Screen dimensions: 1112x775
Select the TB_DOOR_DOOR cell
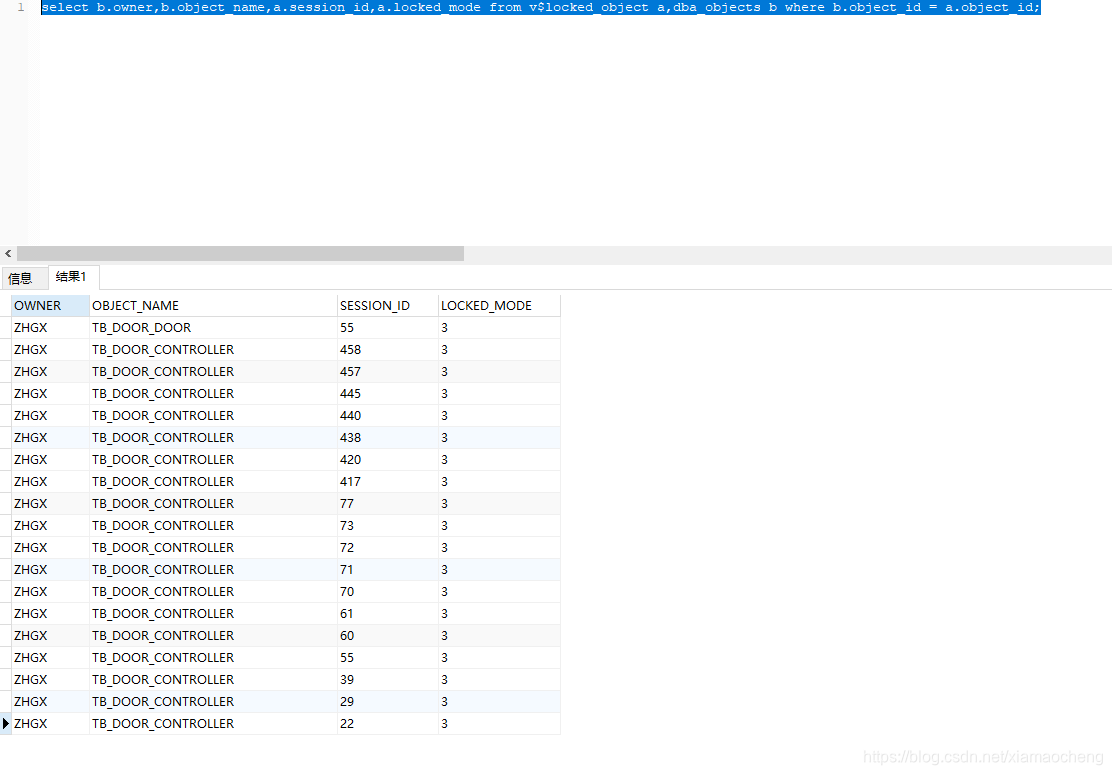[x=213, y=328]
